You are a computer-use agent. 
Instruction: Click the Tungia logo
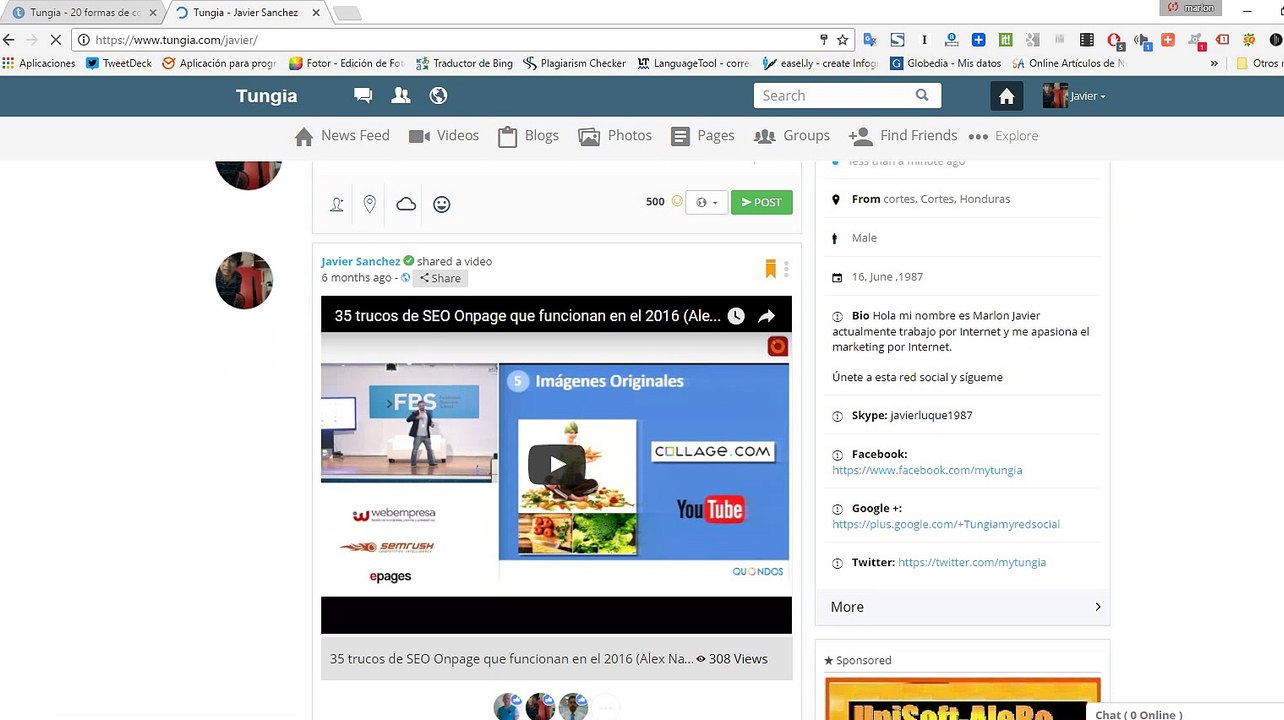coord(266,96)
